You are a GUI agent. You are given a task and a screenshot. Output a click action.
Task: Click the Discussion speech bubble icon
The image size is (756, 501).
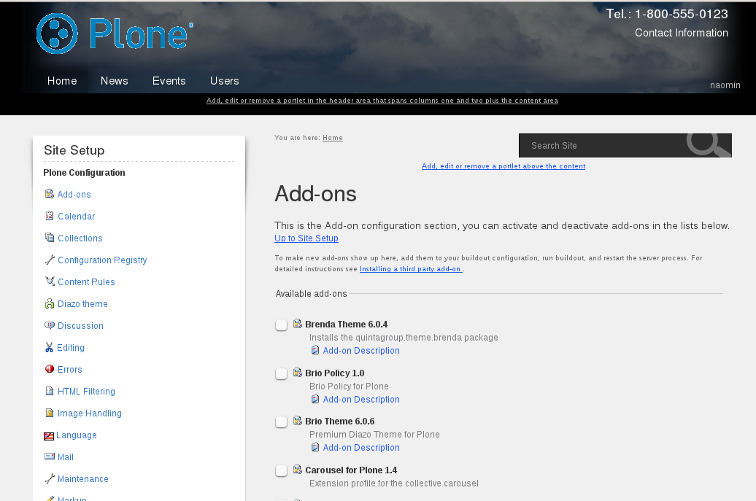49,325
